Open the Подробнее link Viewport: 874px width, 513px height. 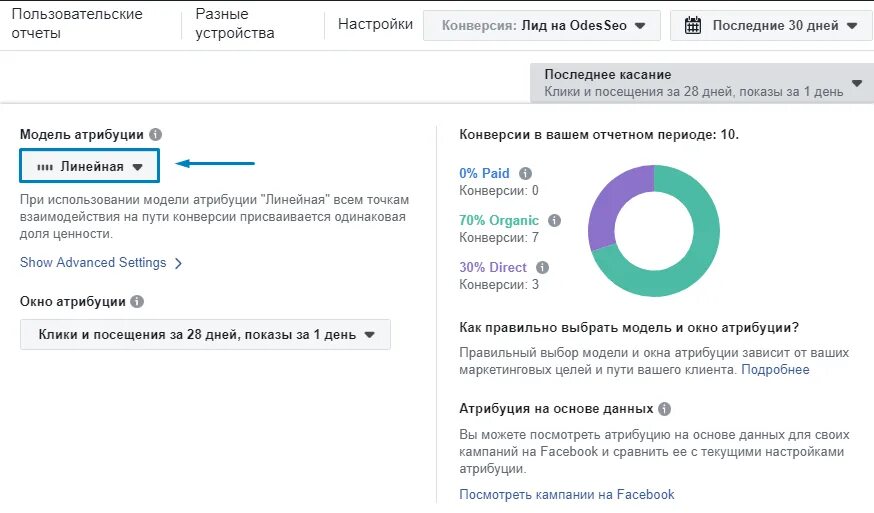pos(775,370)
